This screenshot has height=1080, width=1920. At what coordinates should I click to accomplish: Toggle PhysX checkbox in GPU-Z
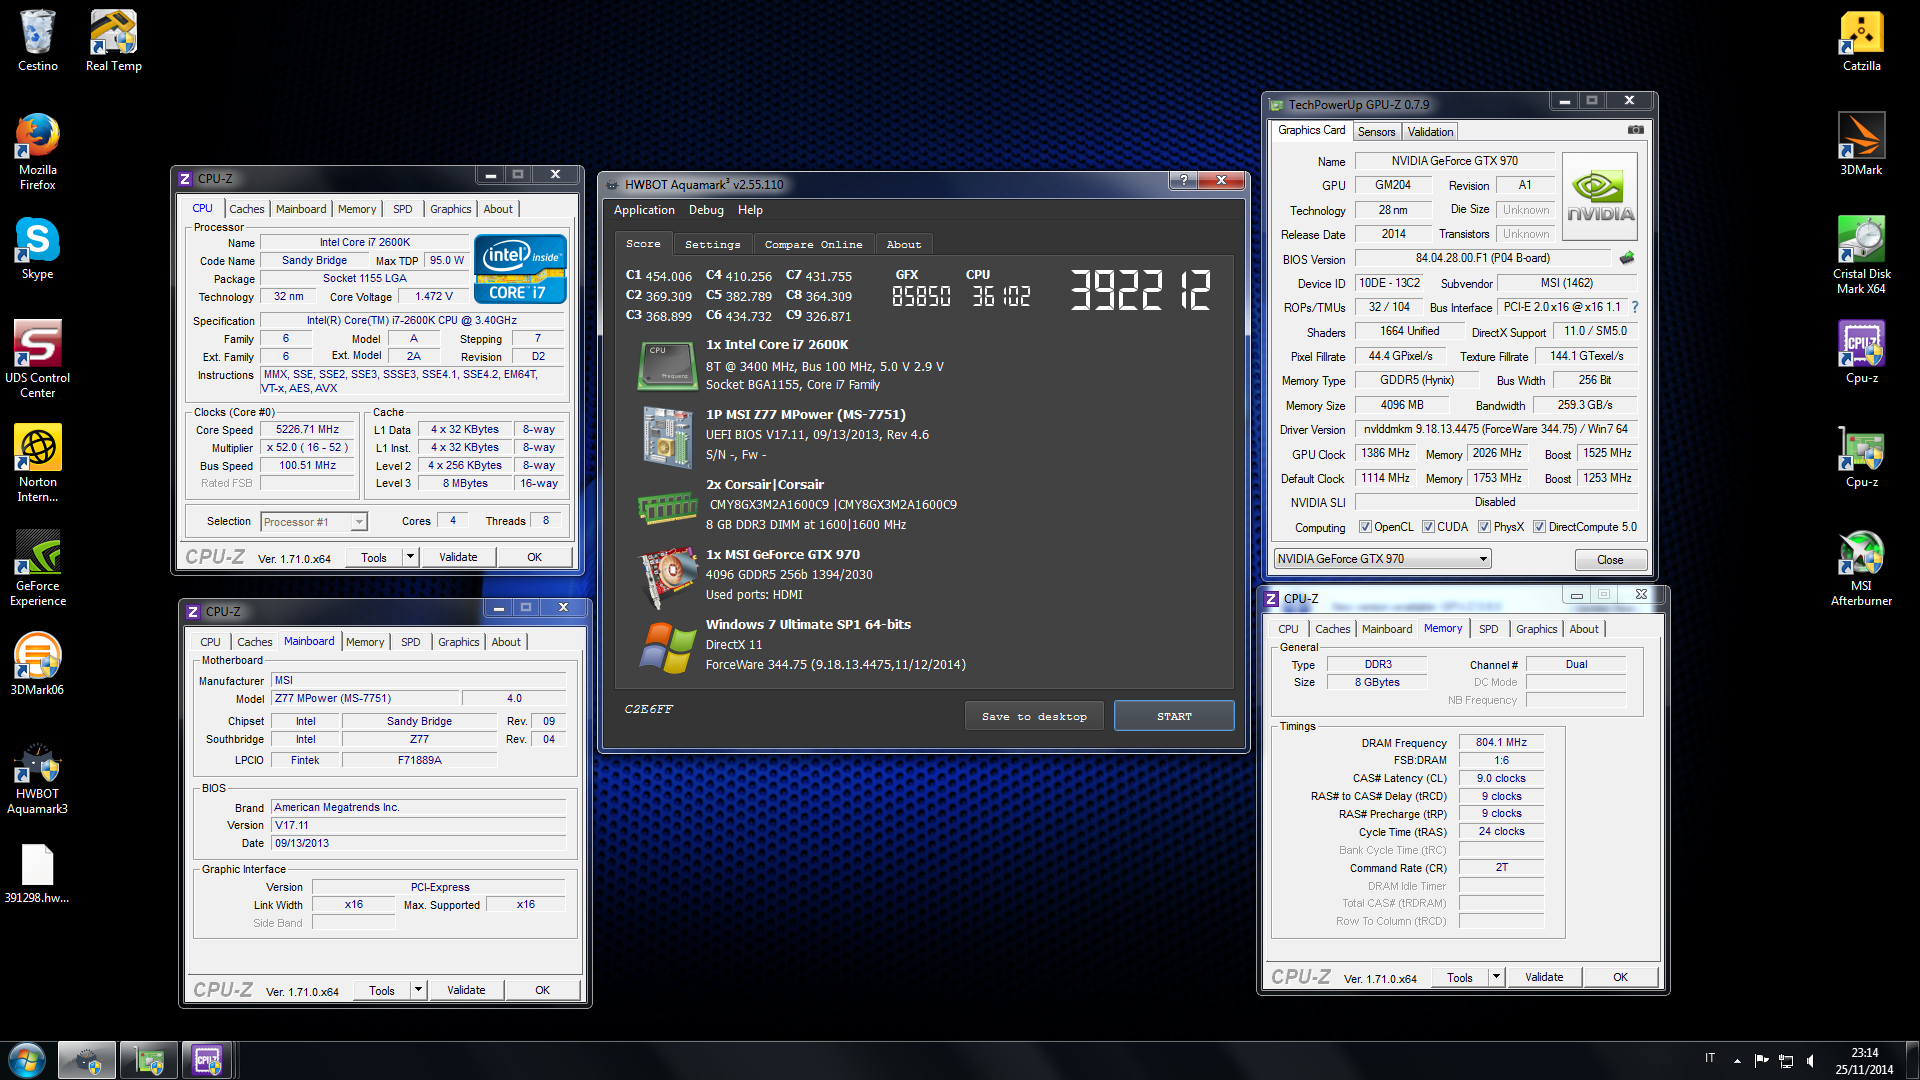(x=1484, y=527)
